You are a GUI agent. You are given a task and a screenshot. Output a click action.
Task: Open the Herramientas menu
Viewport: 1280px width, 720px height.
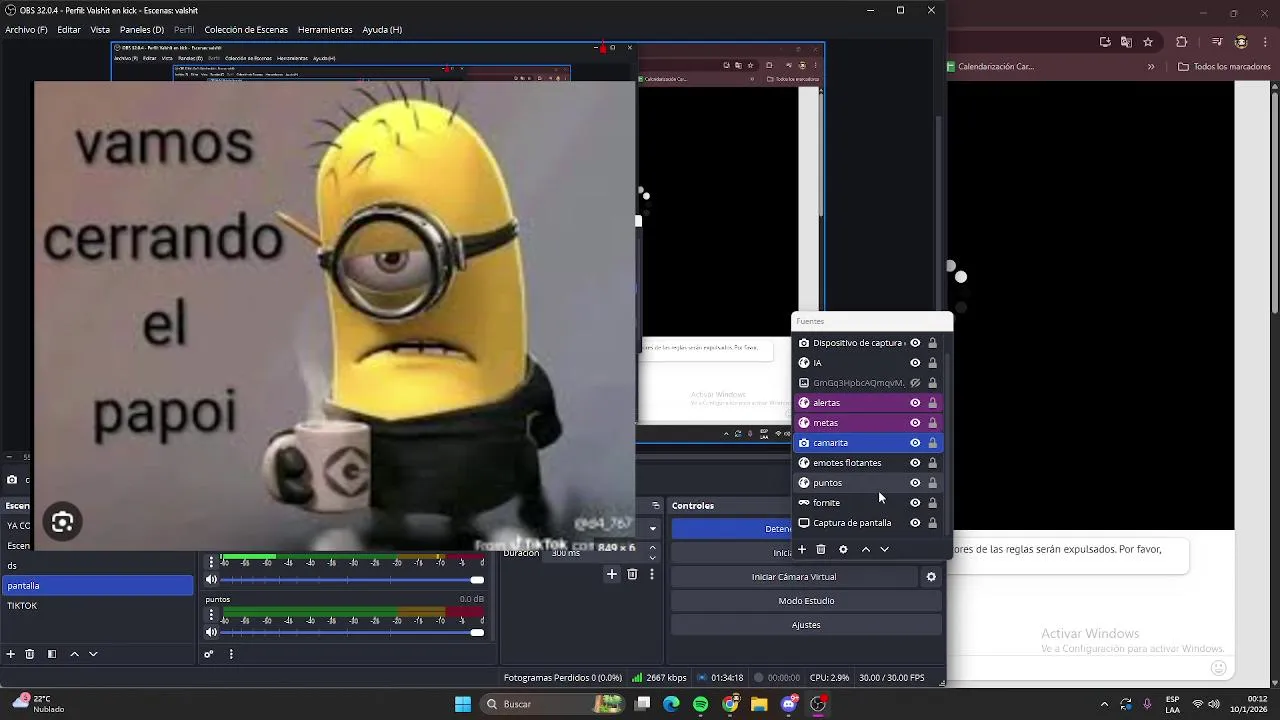pyautogui.click(x=325, y=30)
